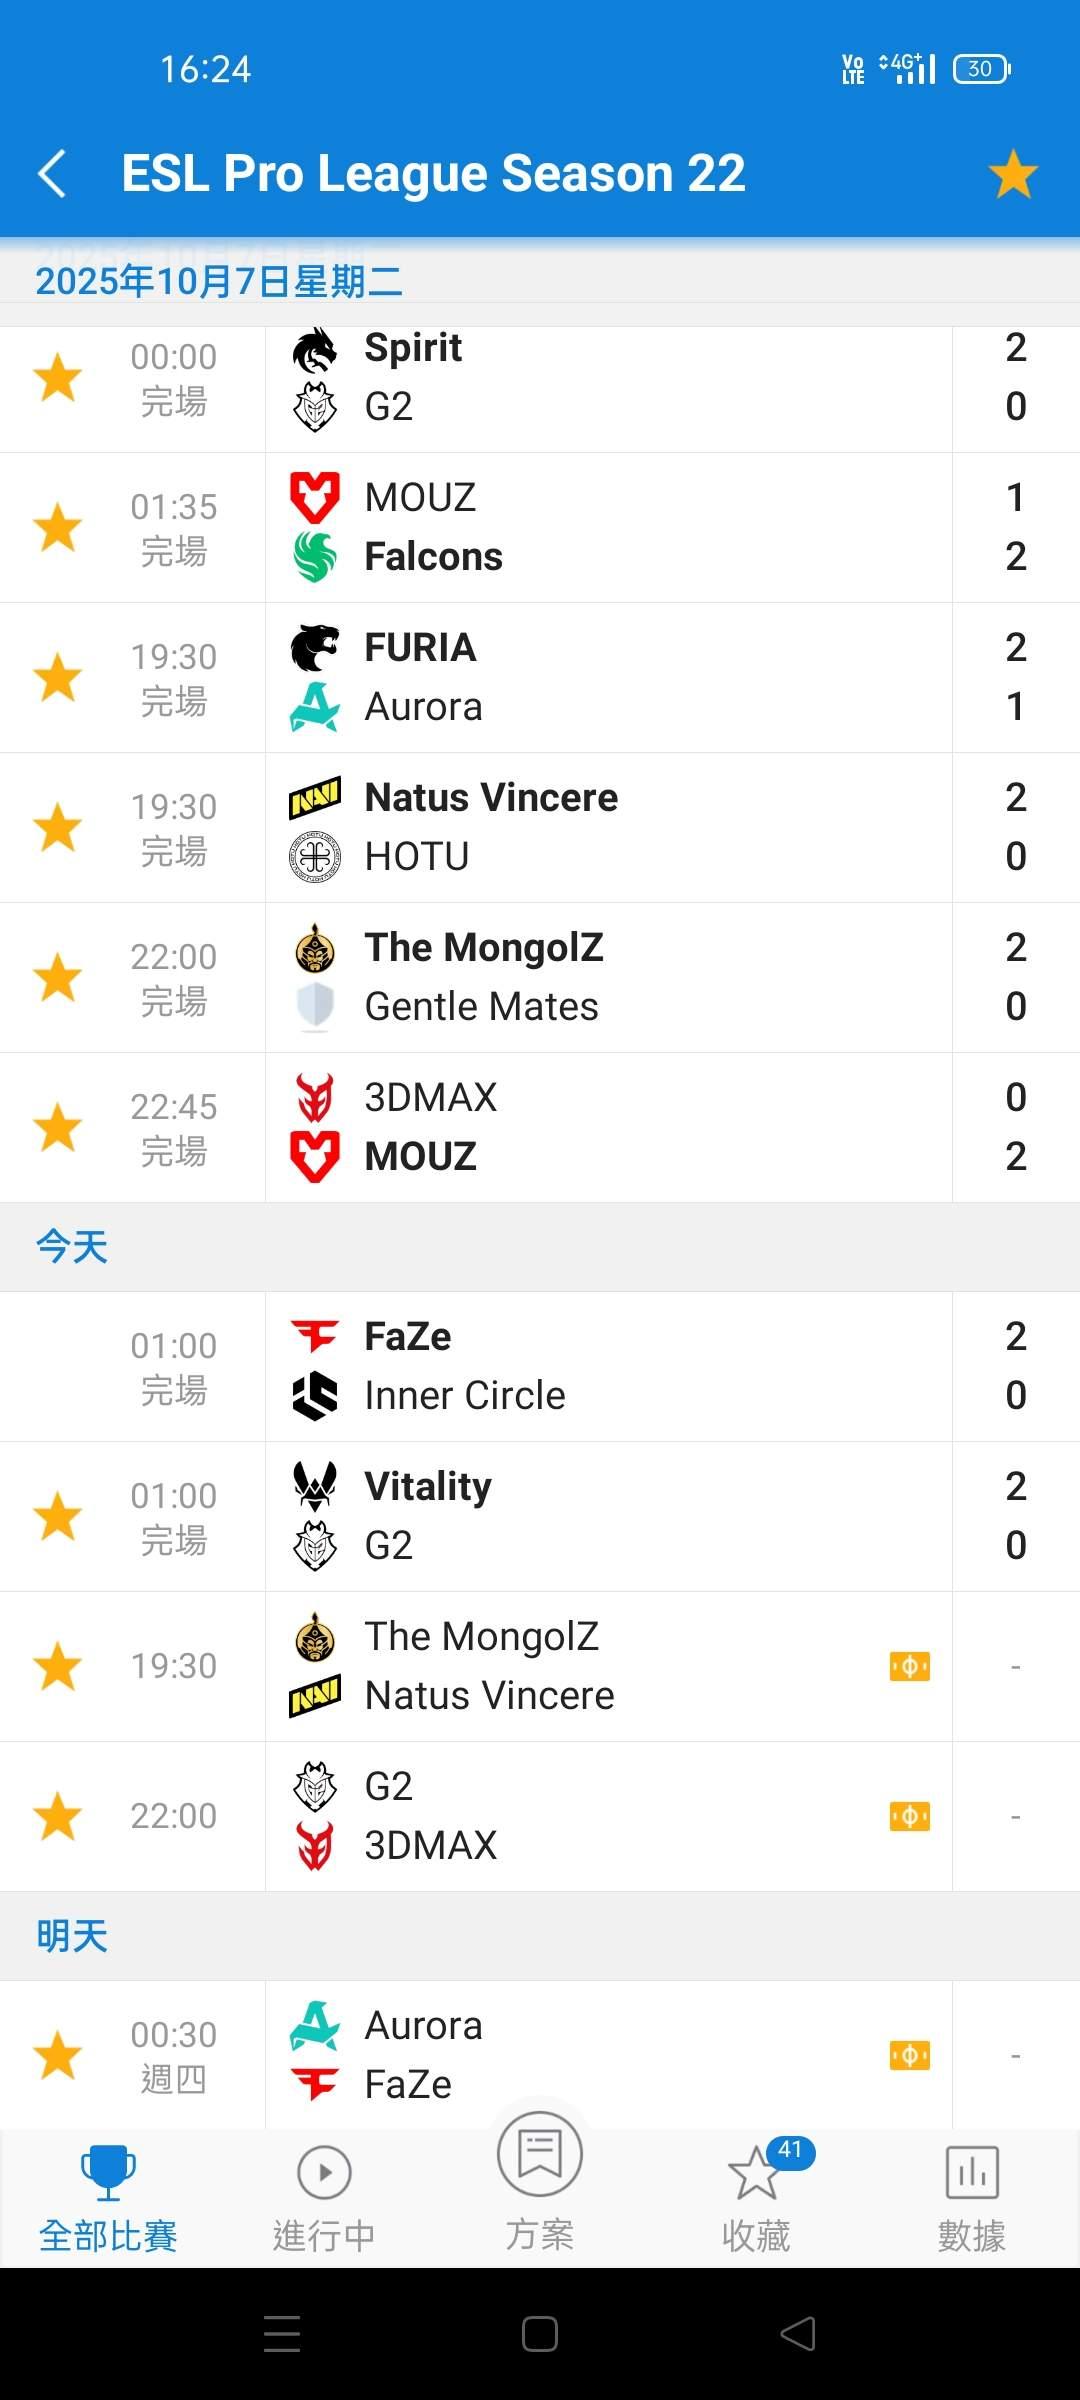Open Natus Vincere vs HOTU match
Image resolution: width=1080 pixels, height=2400 pixels.
pyautogui.click(x=600, y=828)
